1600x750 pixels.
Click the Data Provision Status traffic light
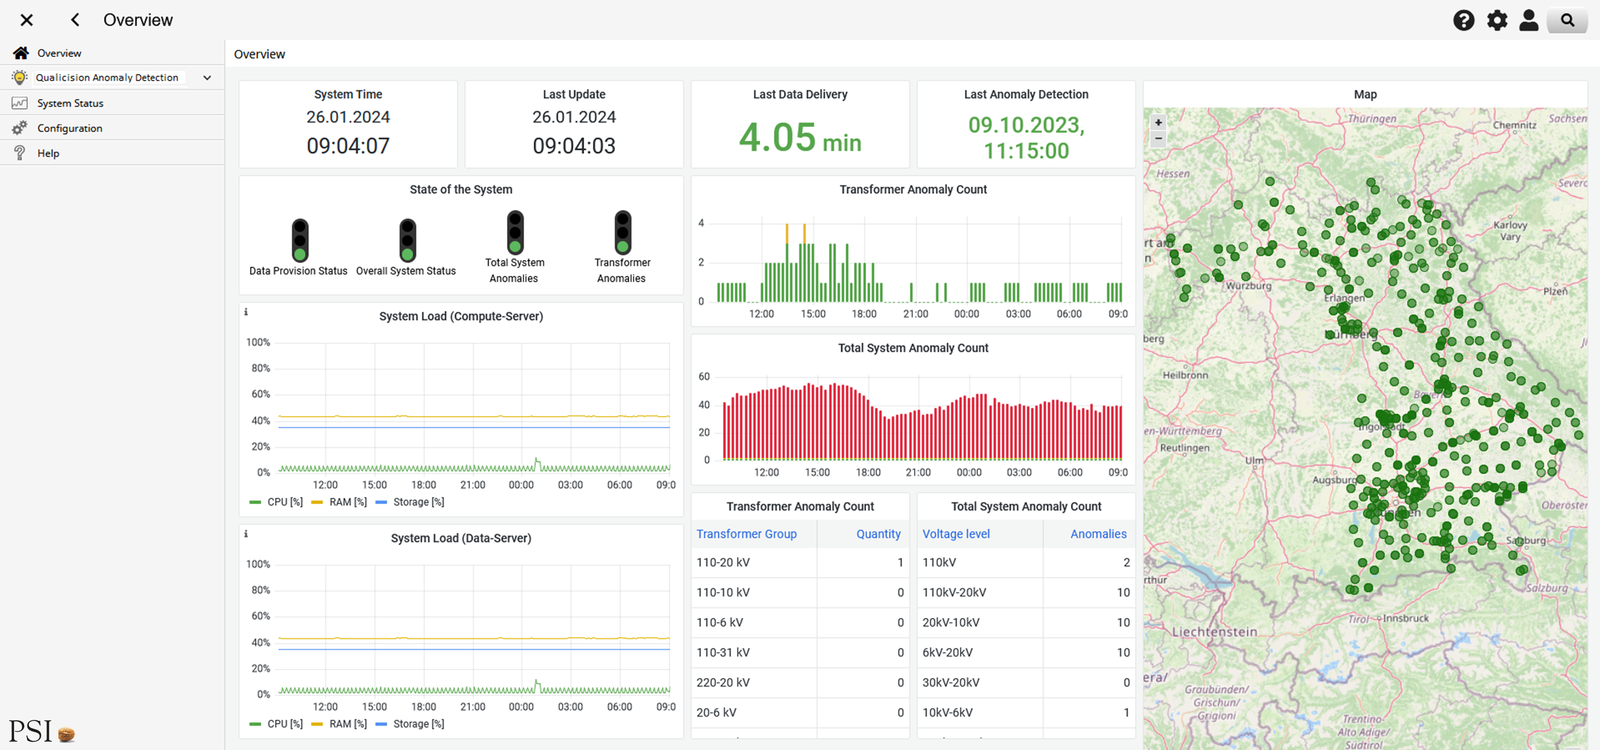[x=300, y=240]
